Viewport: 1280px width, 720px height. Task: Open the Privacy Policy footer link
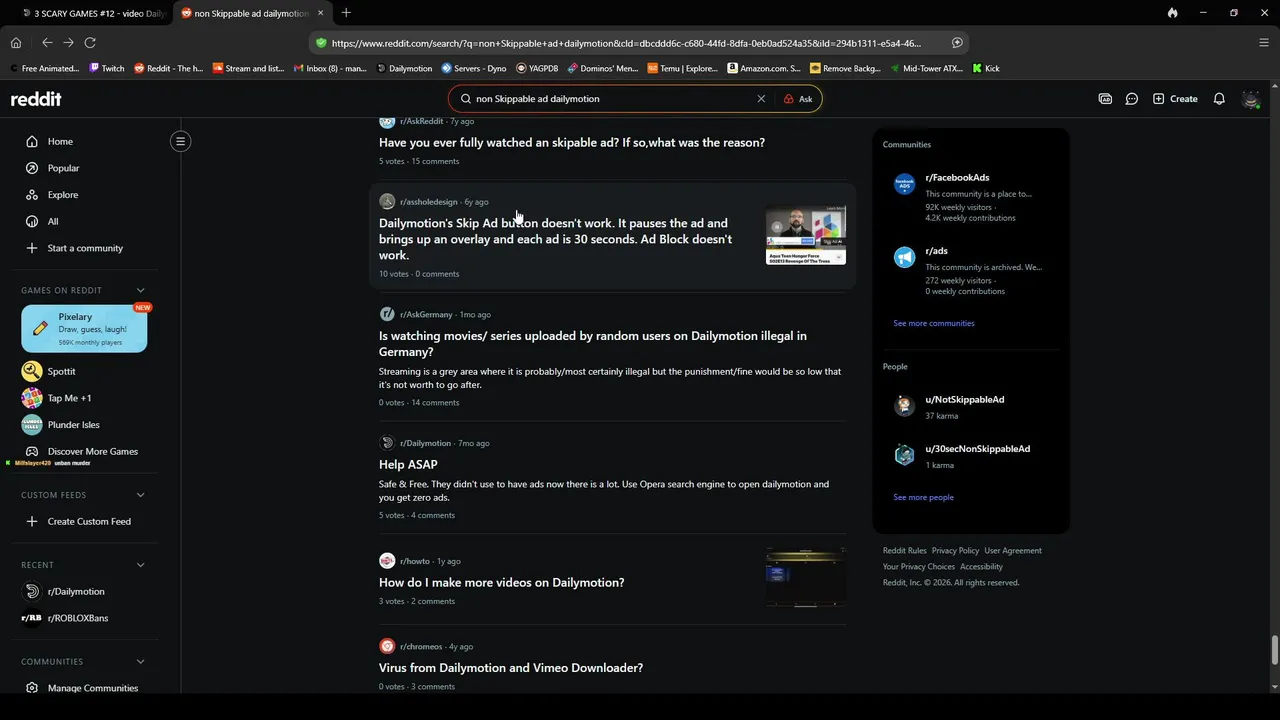tap(955, 551)
